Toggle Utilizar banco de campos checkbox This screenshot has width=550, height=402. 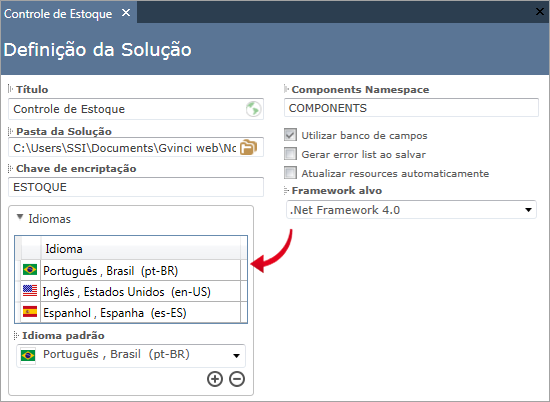pyautogui.click(x=290, y=135)
